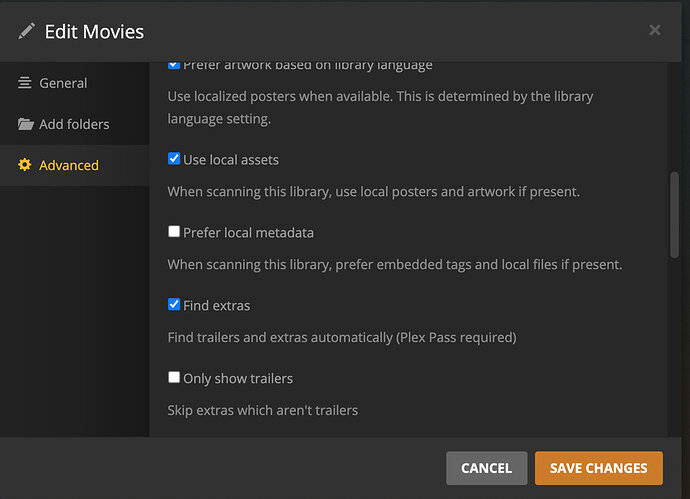The height and width of the screenshot is (499, 690).
Task: Disable the Use local assets checkbox
Action: 174,159
